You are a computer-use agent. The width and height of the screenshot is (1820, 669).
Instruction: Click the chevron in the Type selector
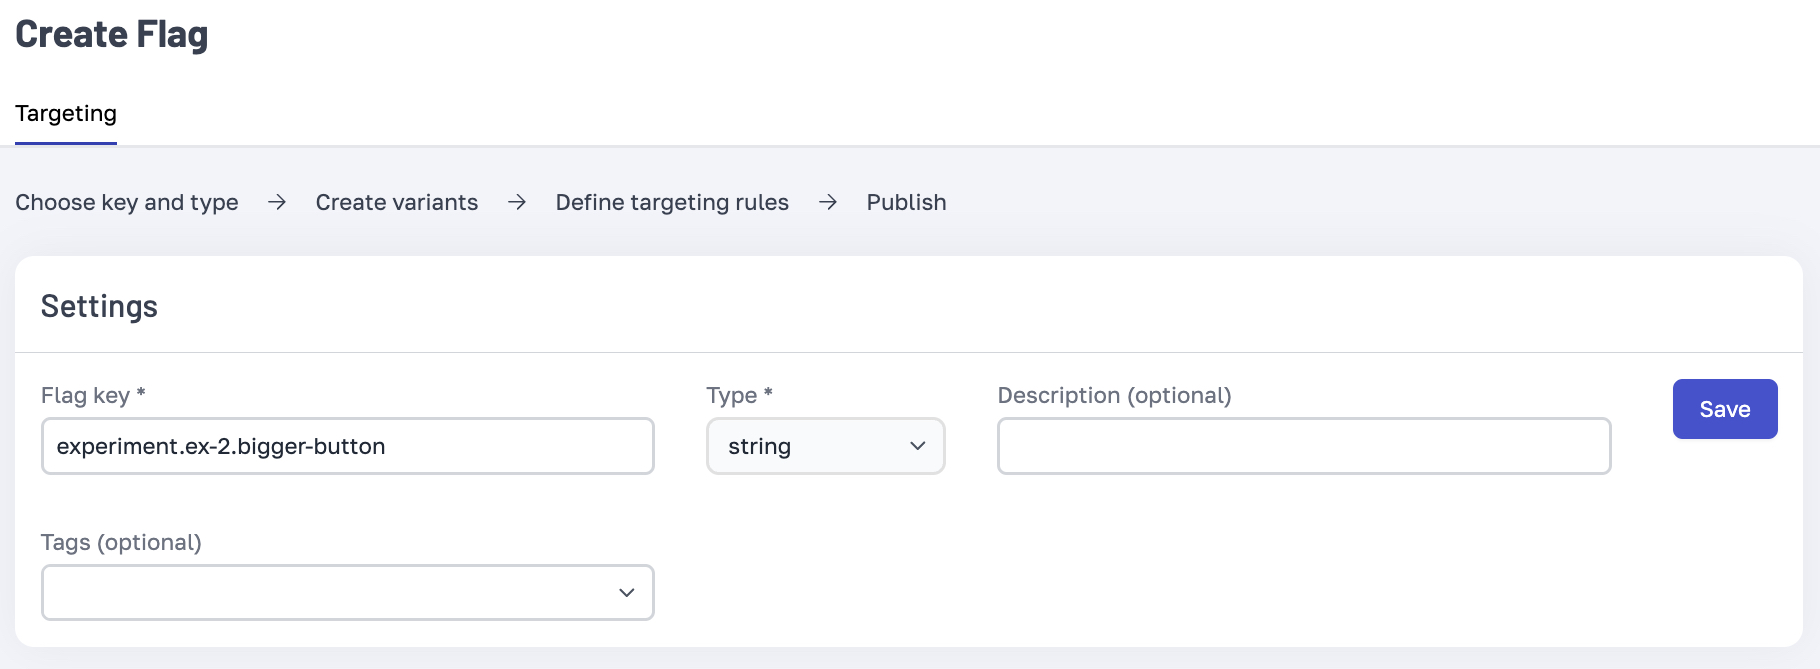(917, 446)
